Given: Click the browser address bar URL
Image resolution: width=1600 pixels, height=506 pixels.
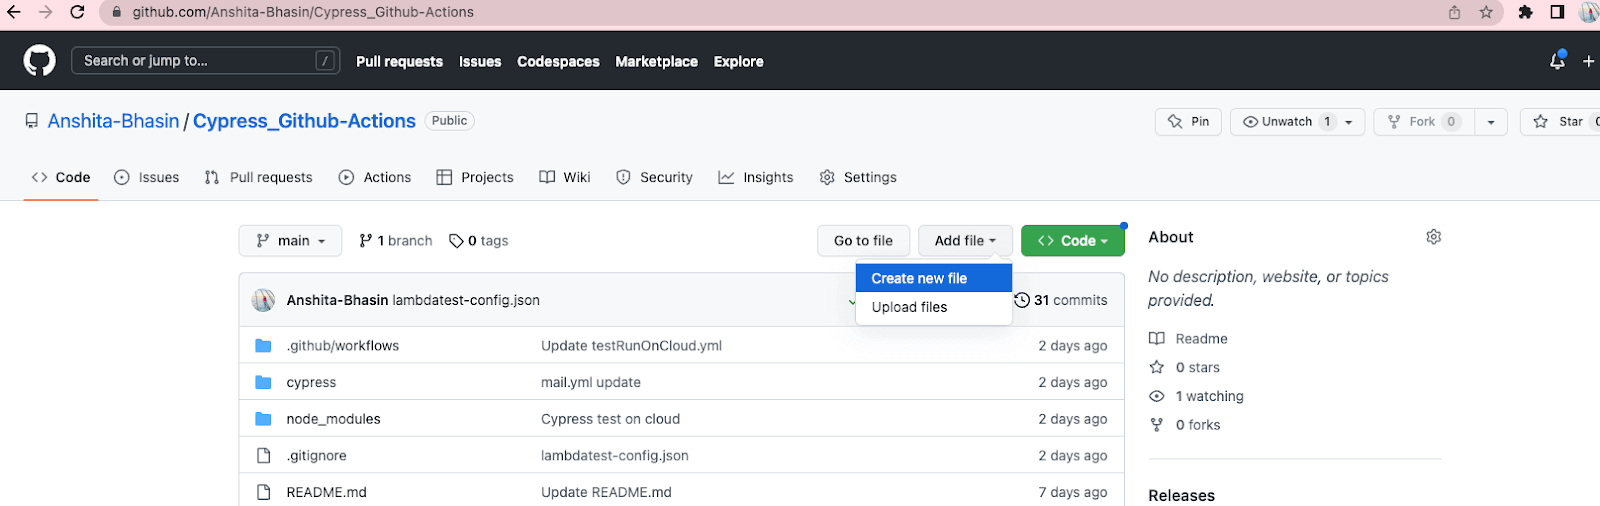Looking at the screenshot, I should (x=303, y=12).
